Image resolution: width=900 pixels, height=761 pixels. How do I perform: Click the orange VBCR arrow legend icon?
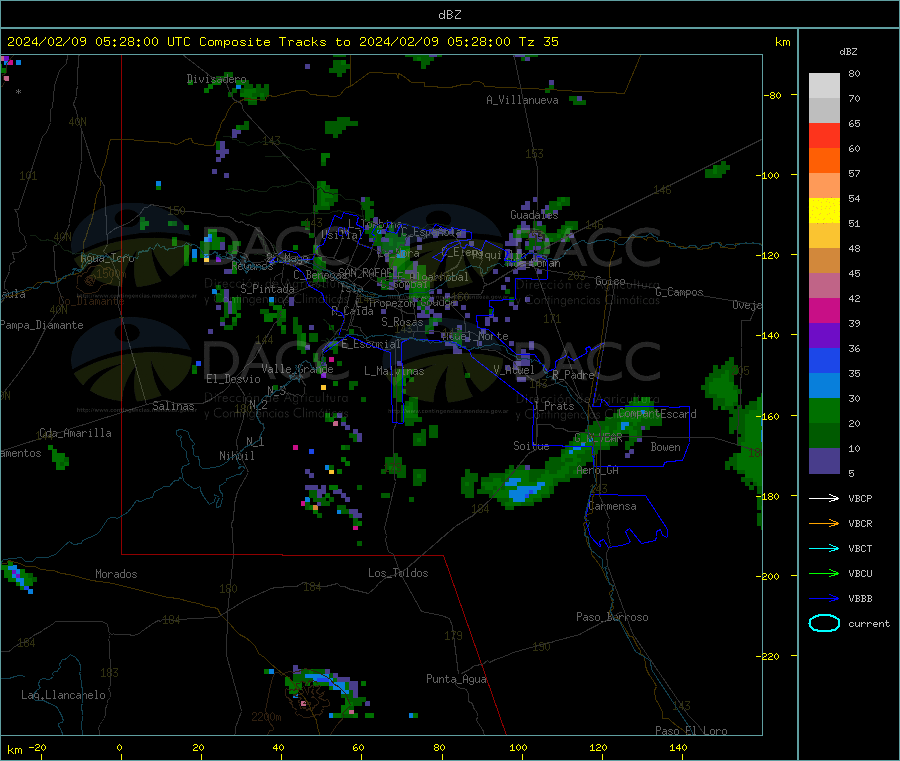point(824,523)
